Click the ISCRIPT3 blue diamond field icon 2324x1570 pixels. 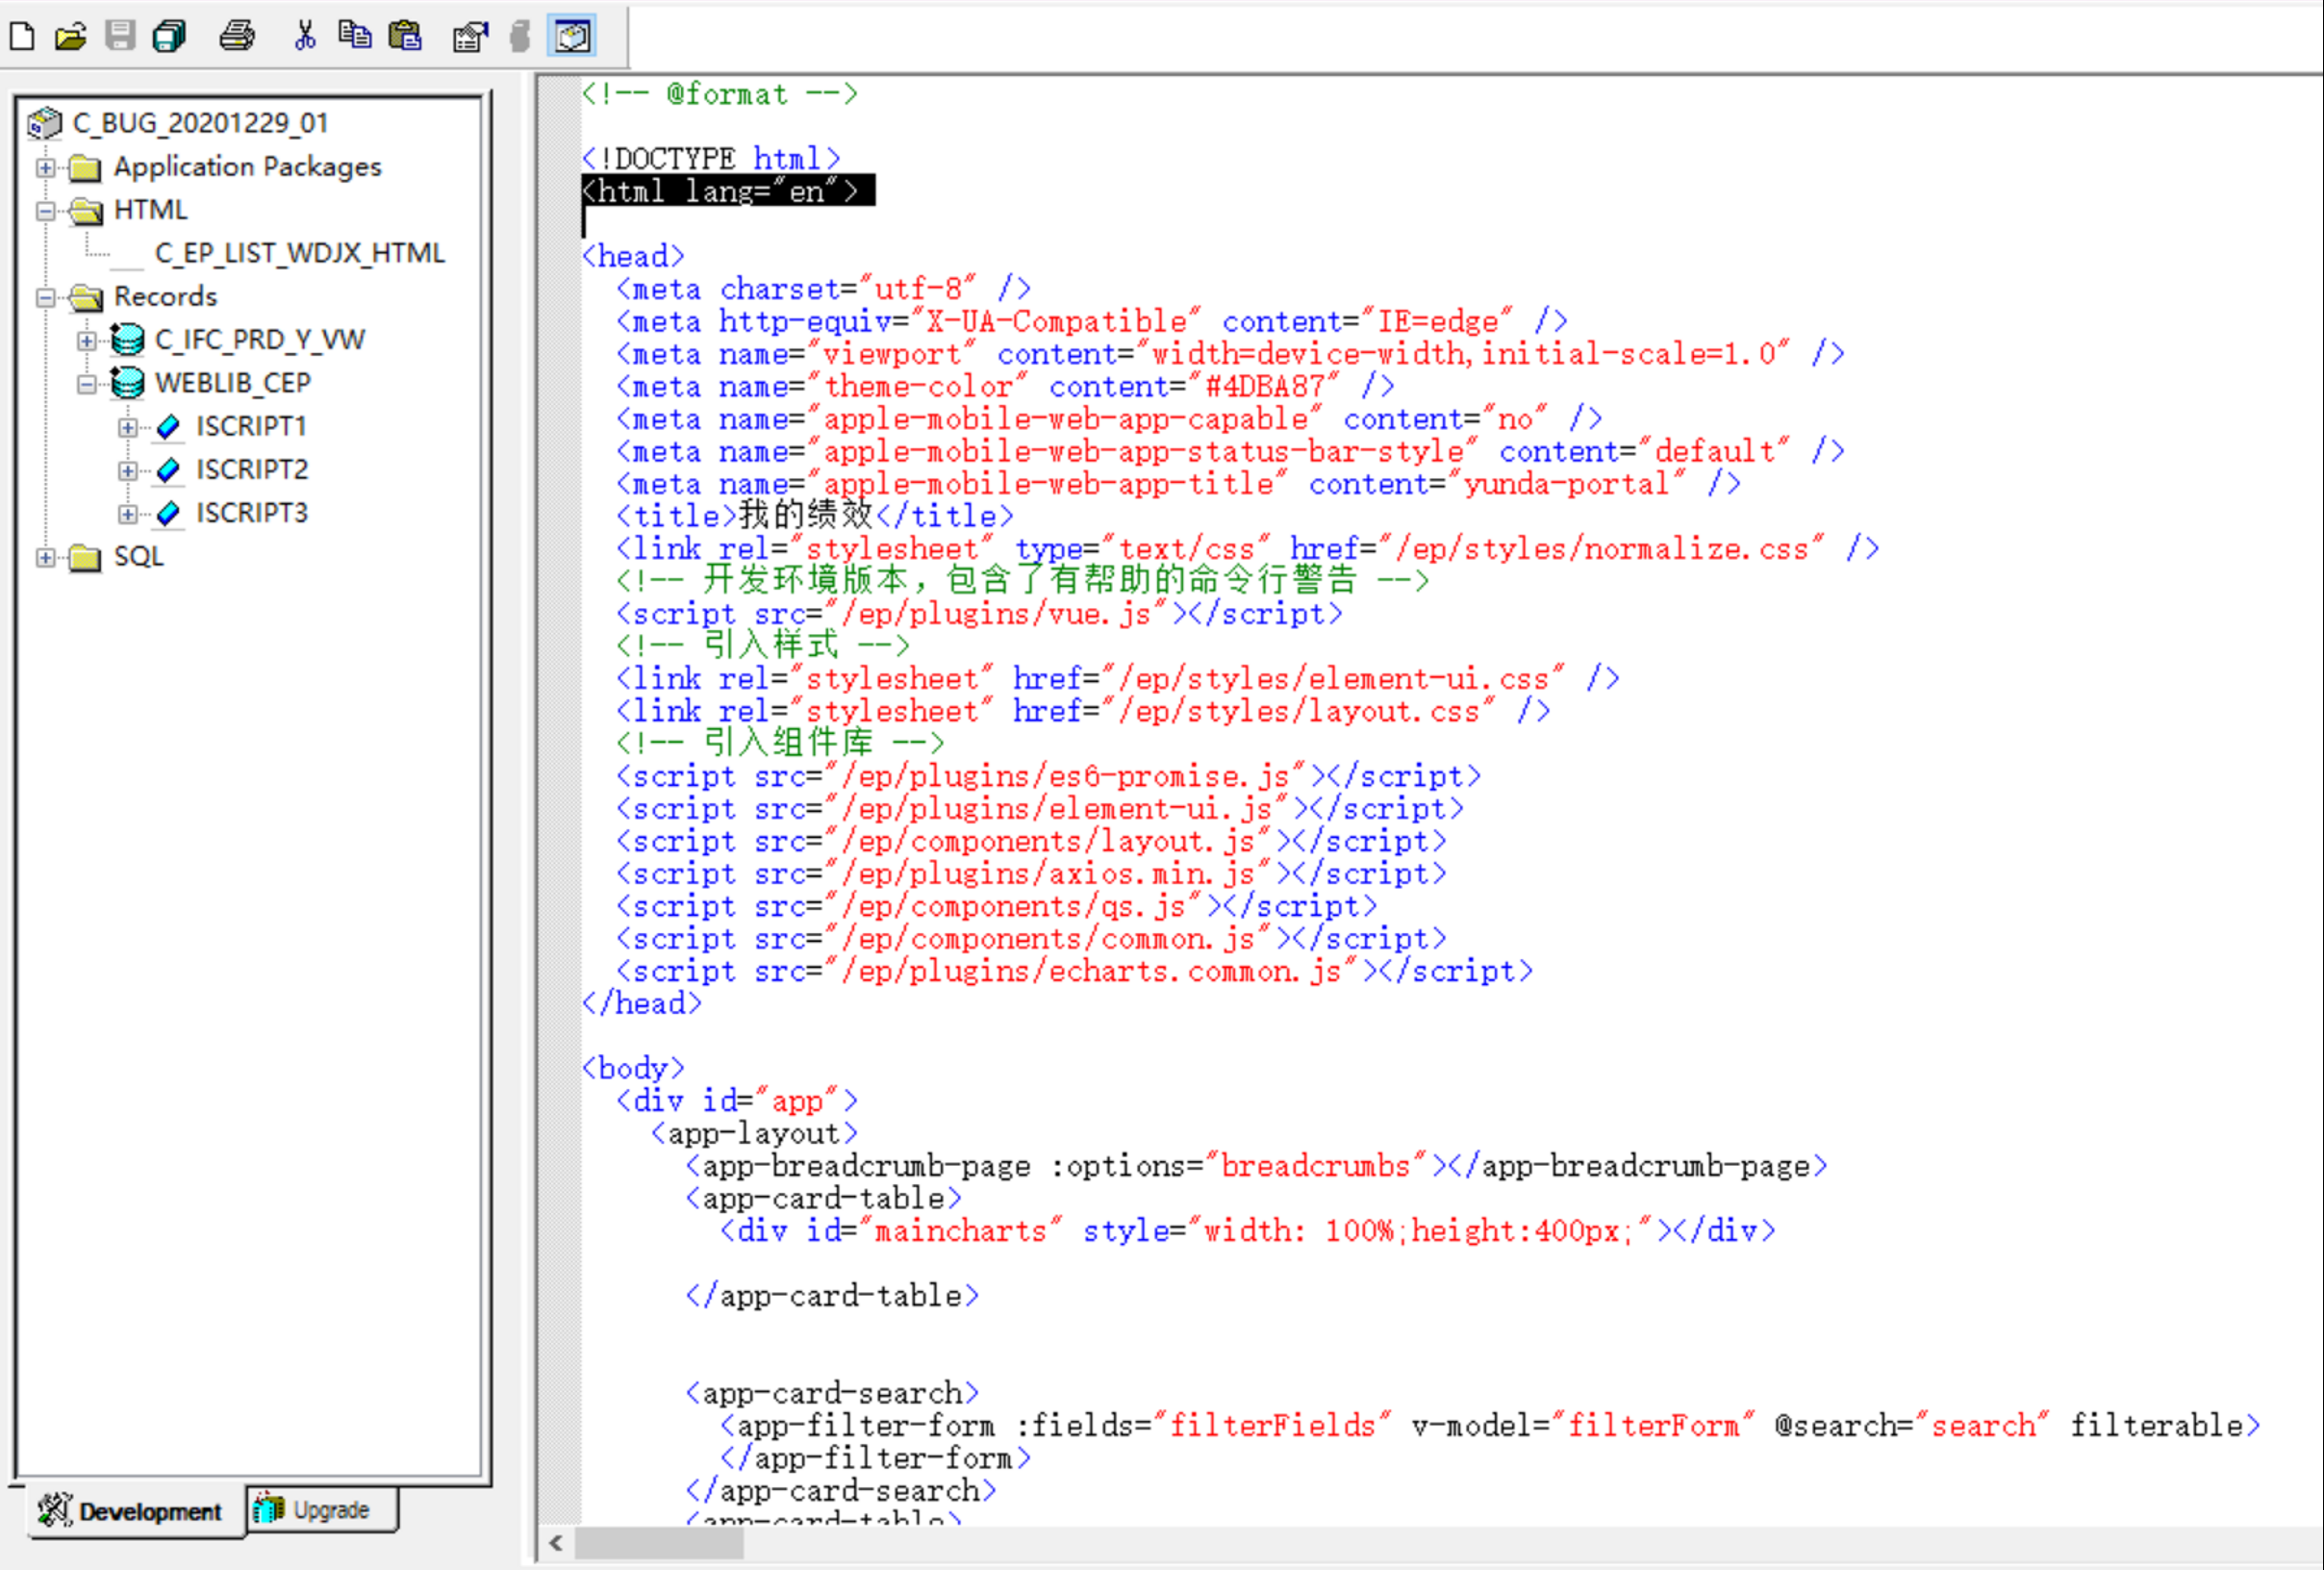click(x=169, y=513)
